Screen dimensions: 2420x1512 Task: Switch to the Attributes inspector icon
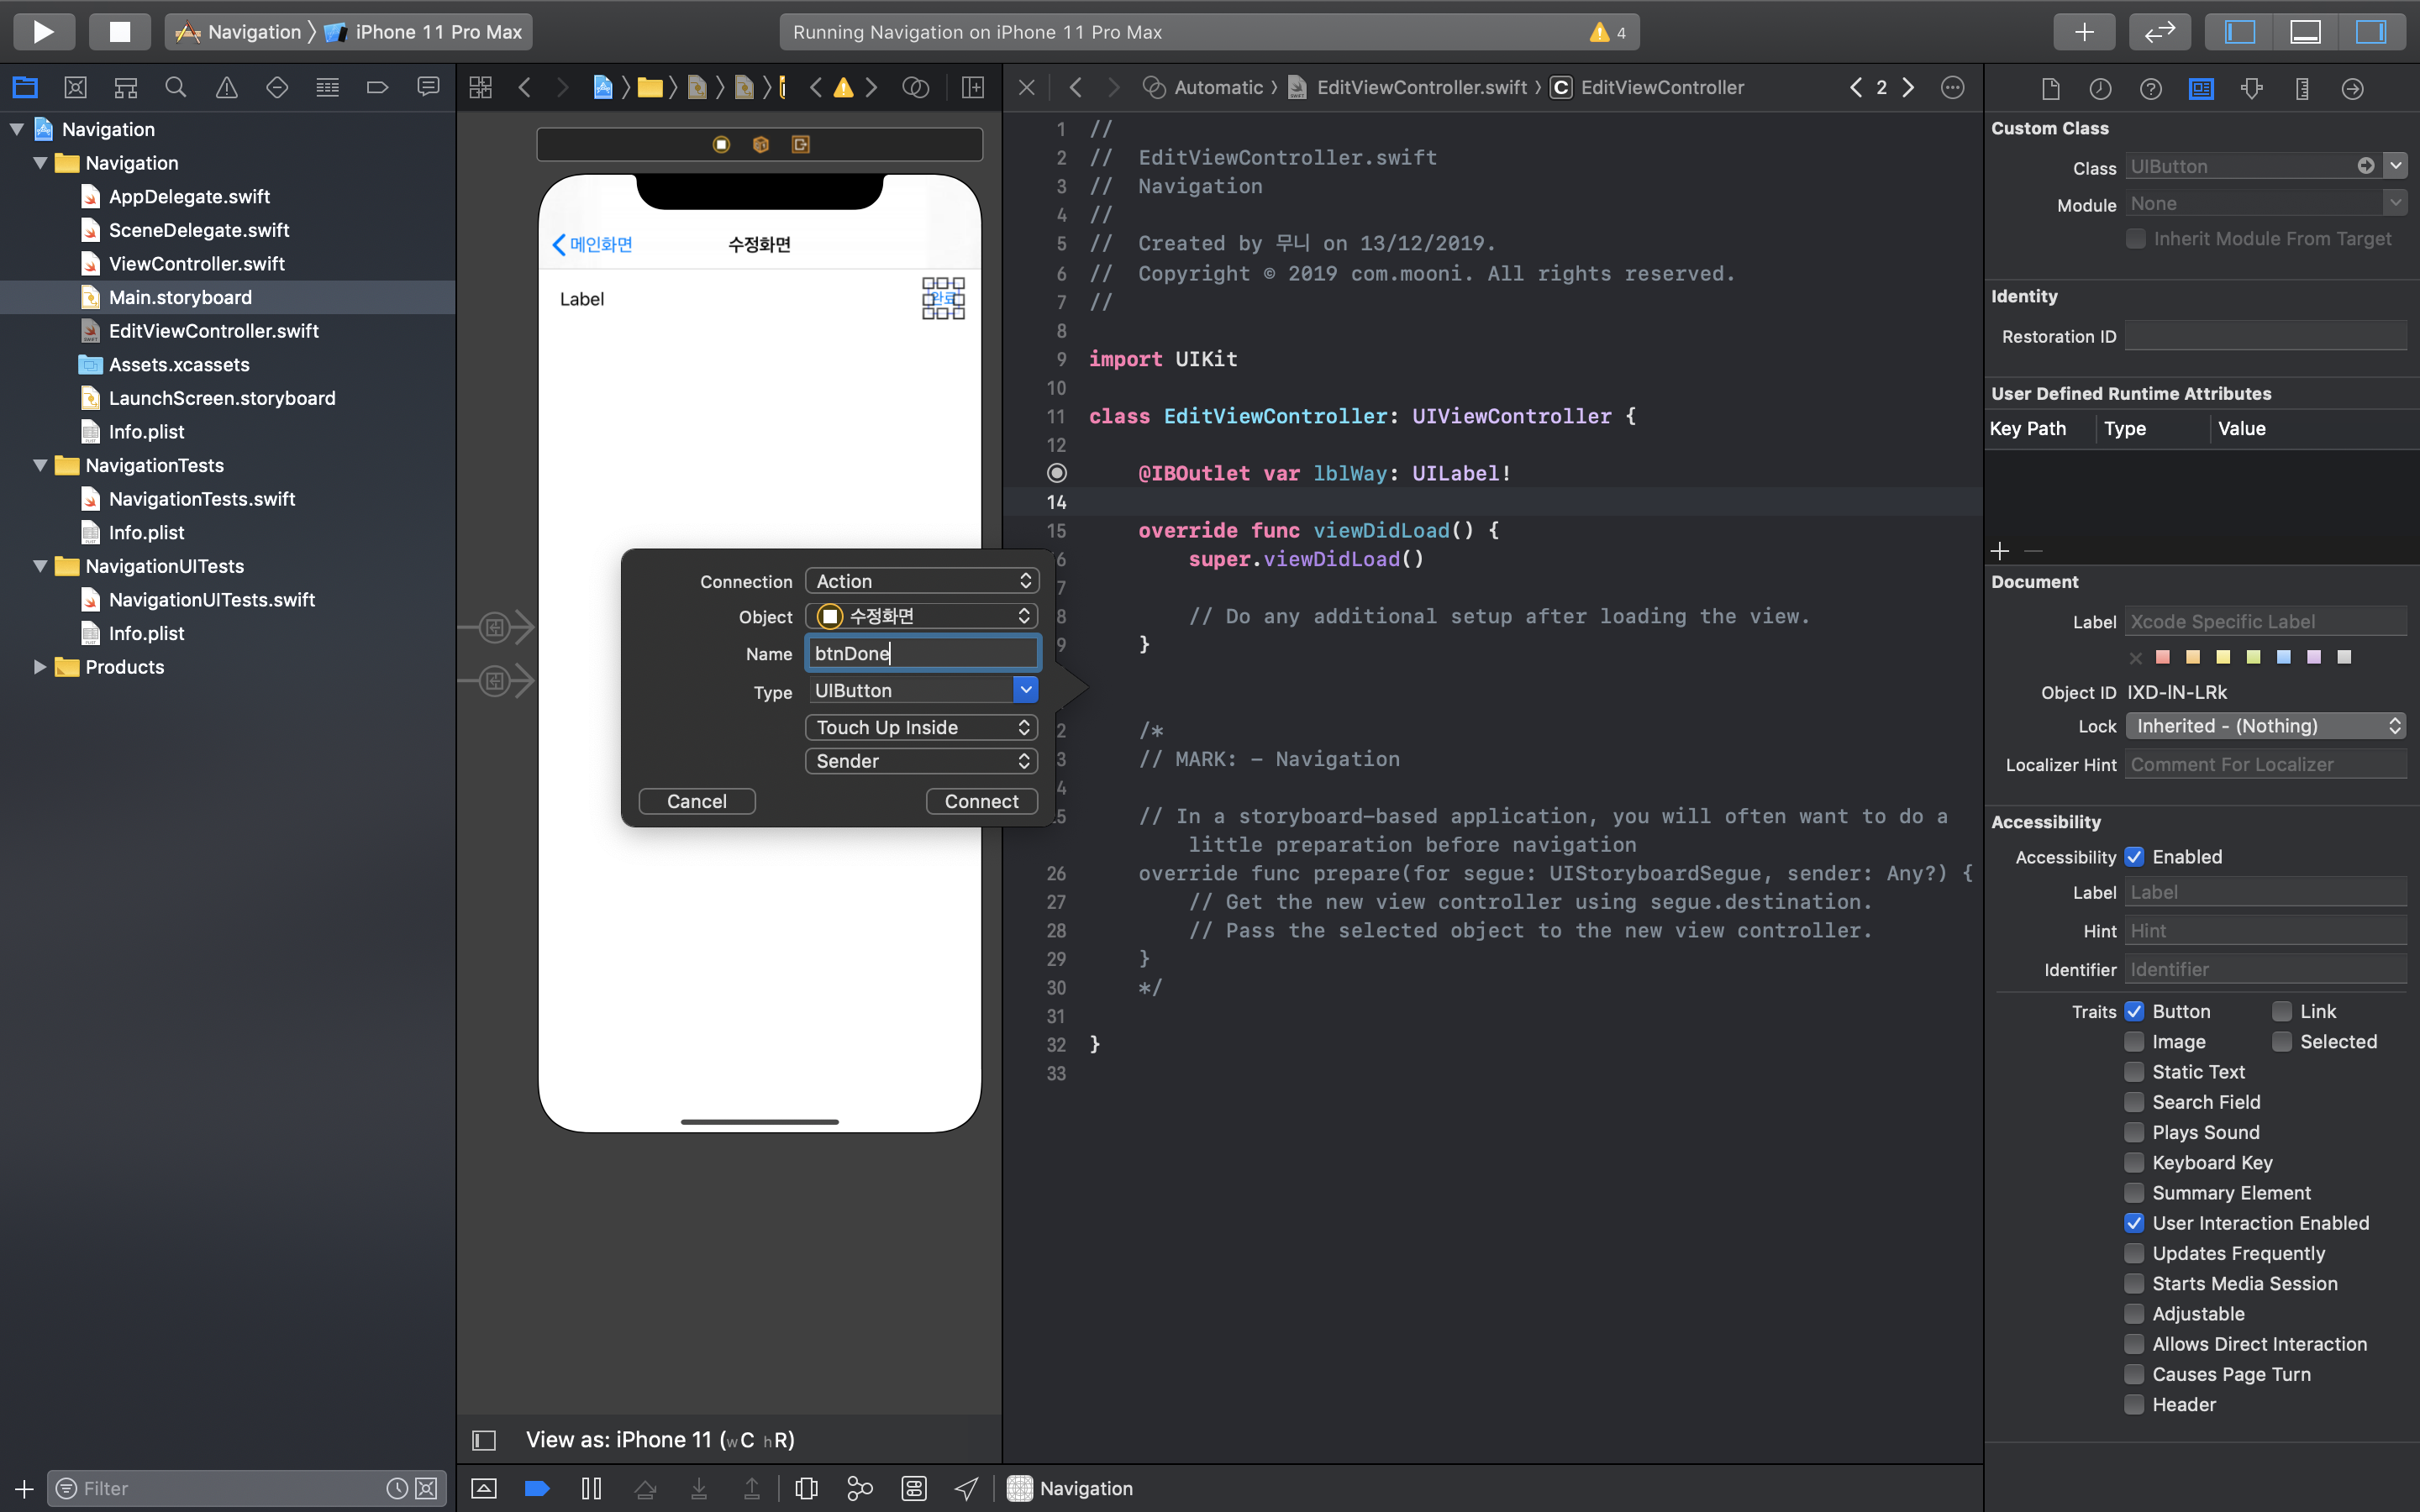click(x=2251, y=89)
